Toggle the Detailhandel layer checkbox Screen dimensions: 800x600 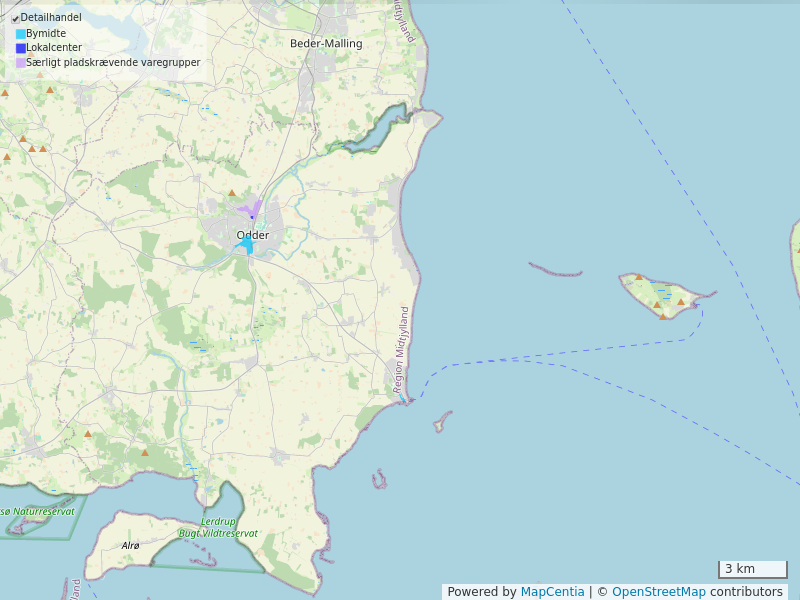15,18
